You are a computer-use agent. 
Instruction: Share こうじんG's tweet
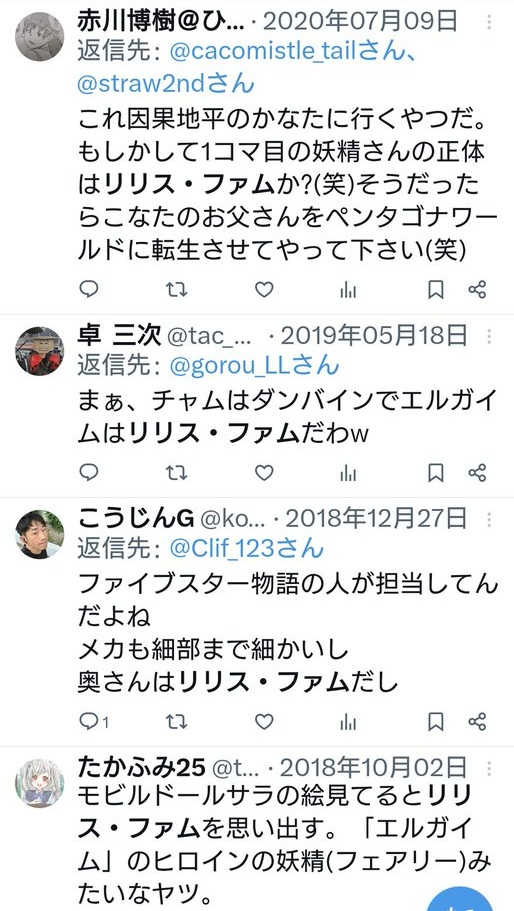pyautogui.click(x=477, y=722)
